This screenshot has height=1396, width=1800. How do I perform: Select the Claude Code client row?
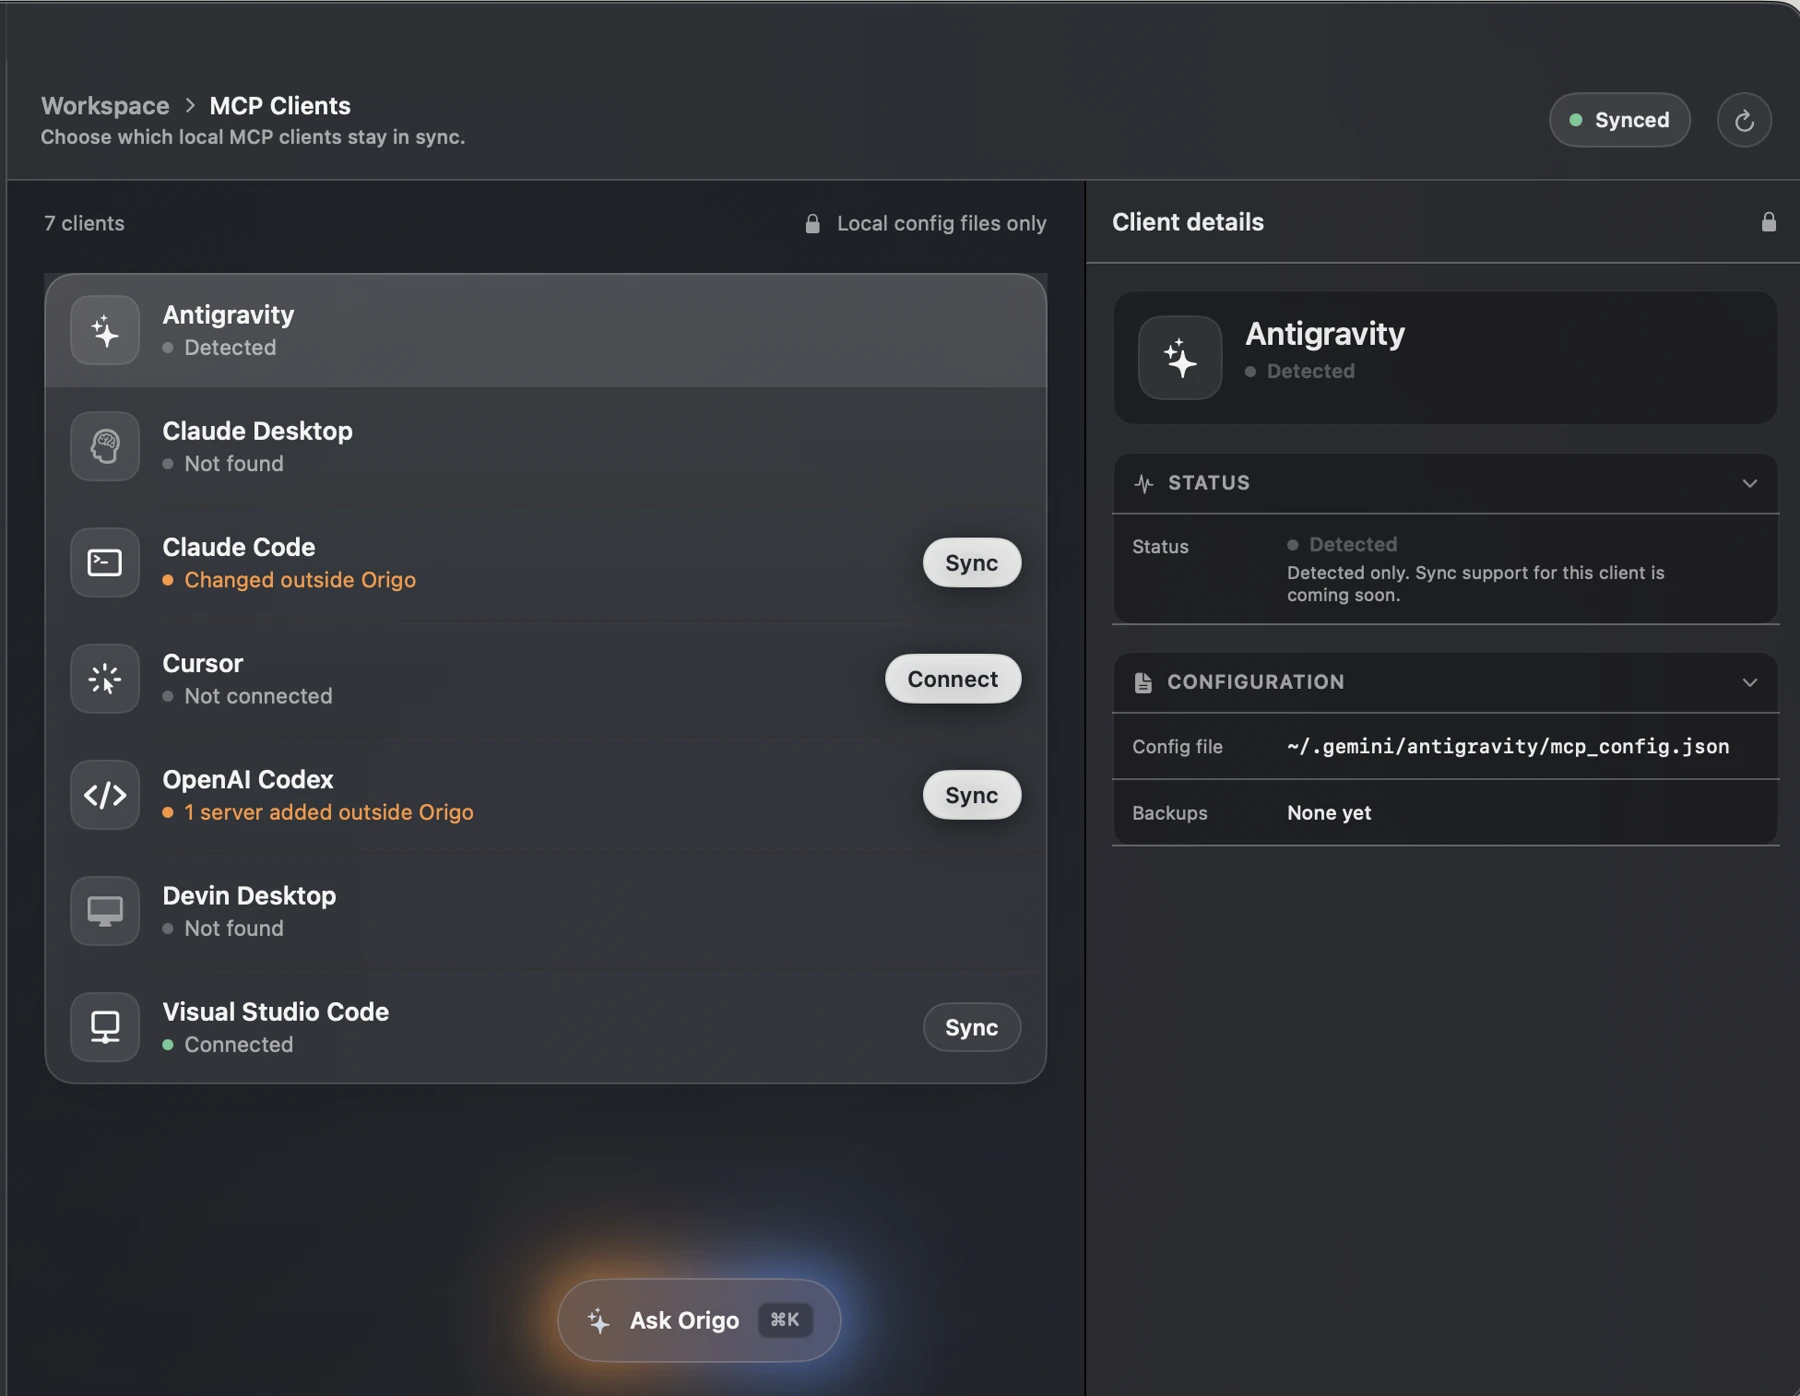[546, 562]
